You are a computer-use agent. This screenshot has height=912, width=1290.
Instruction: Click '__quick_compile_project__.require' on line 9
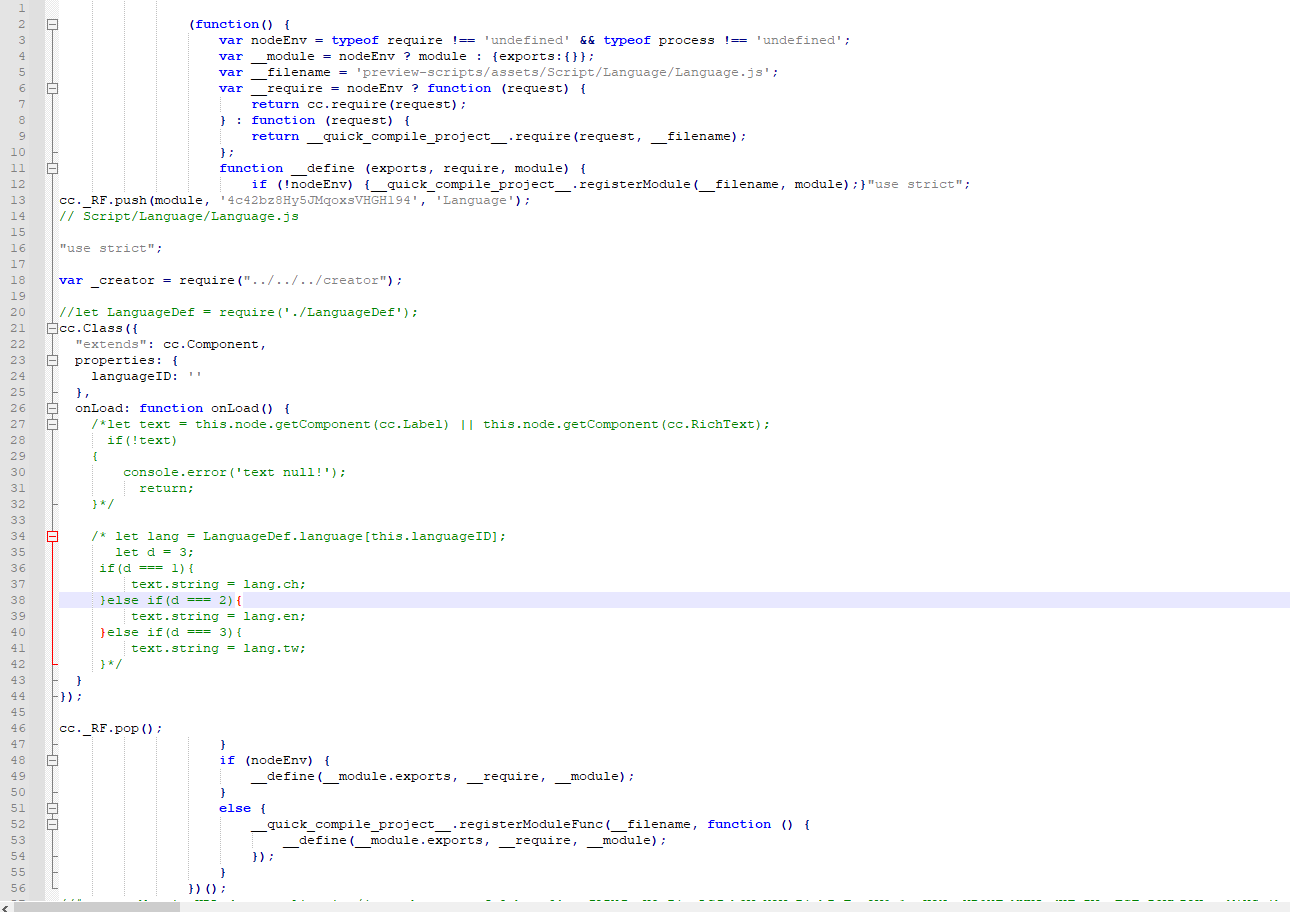[x=439, y=136]
